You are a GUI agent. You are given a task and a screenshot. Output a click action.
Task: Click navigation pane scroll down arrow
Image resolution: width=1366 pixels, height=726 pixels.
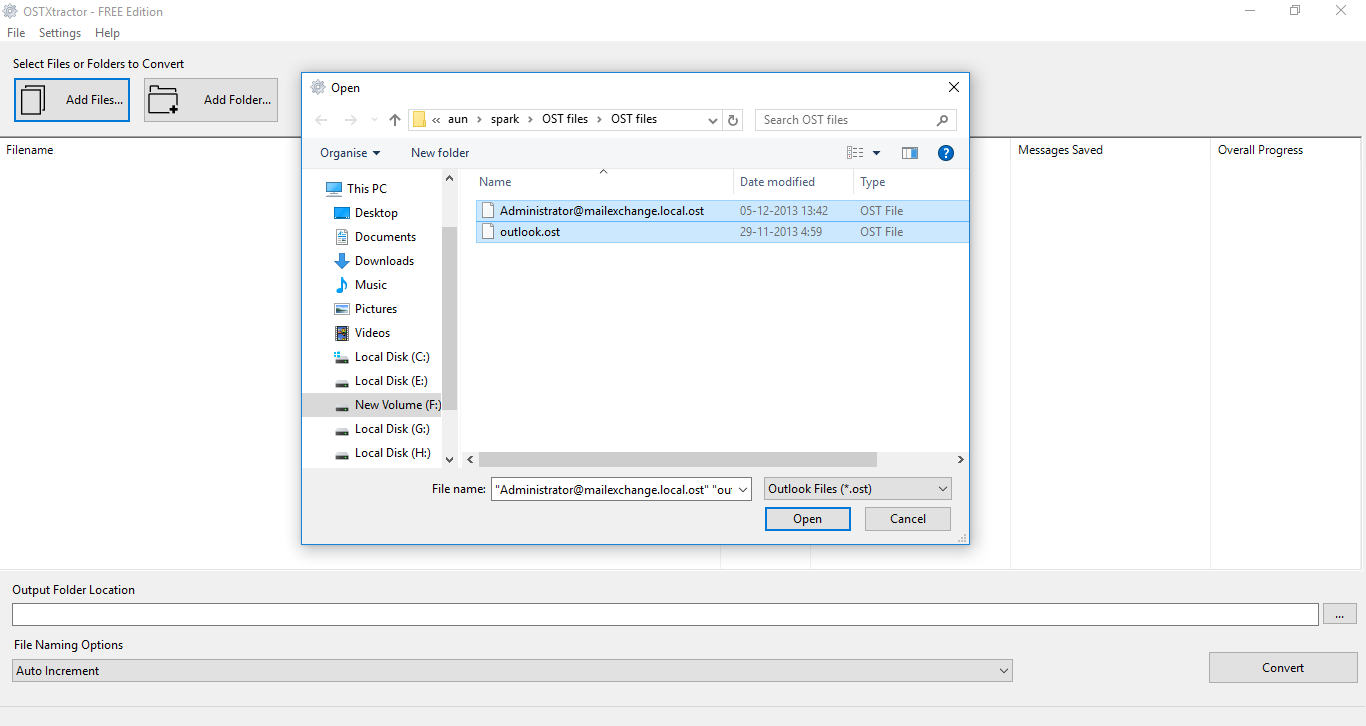click(x=449, y=460)
